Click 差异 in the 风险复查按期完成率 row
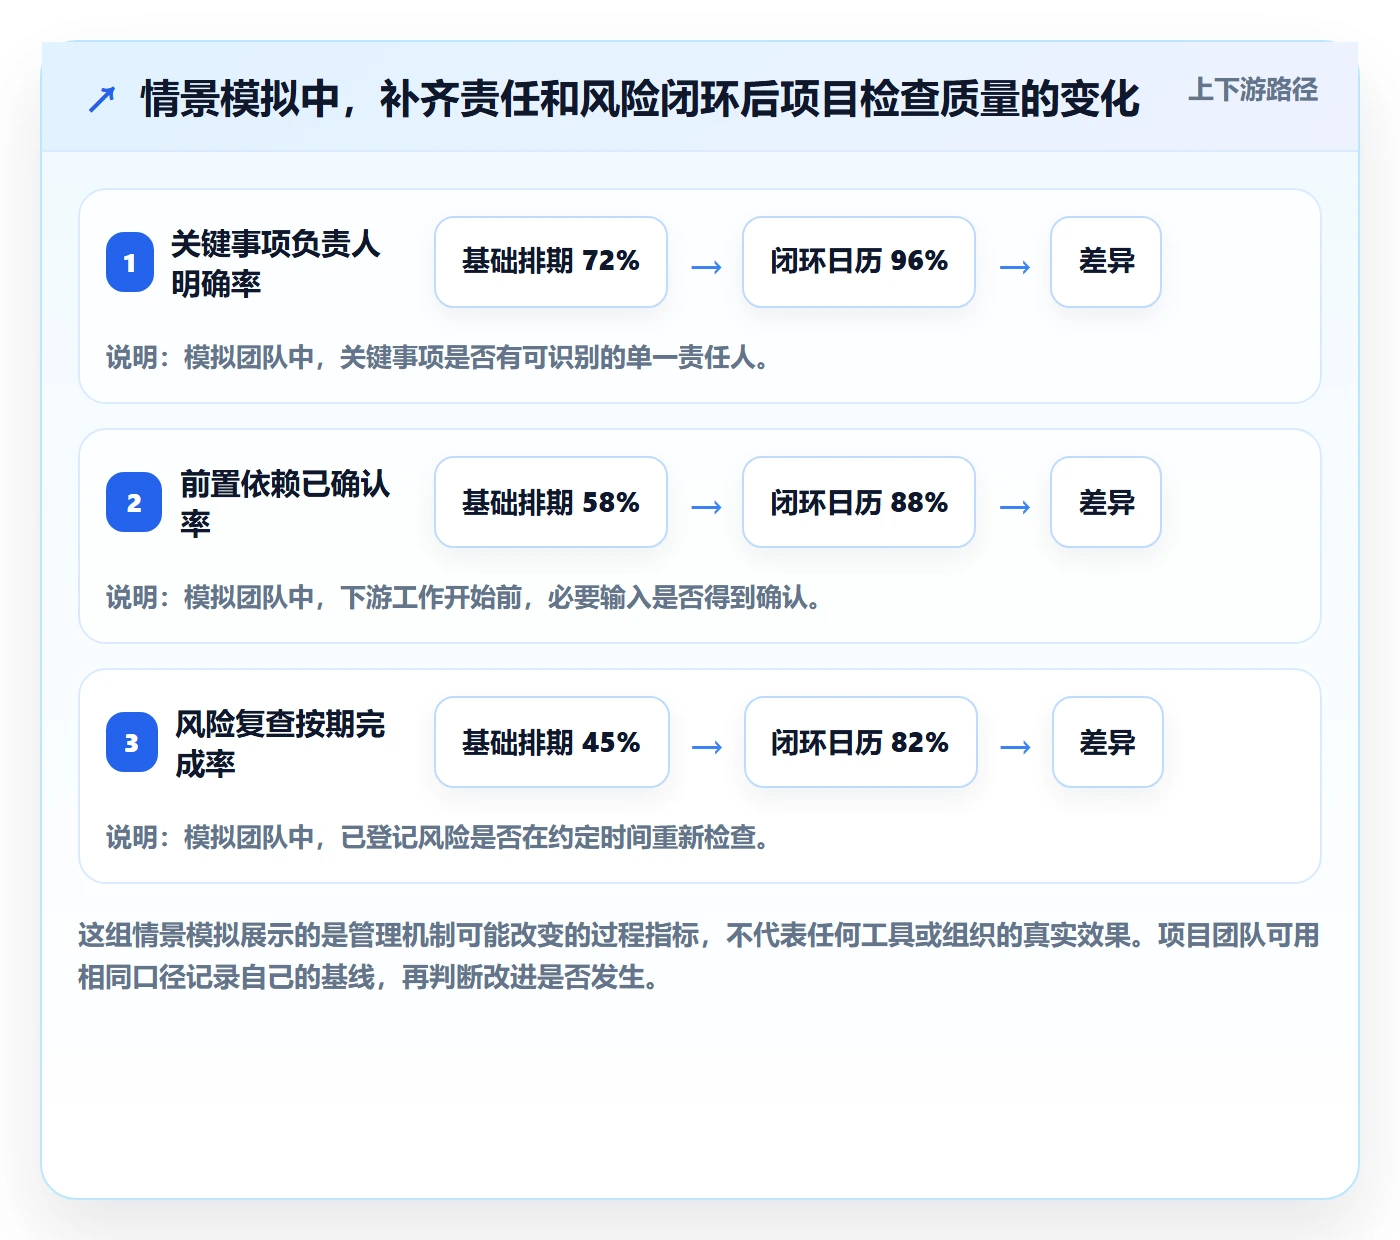Screen dimensions: 1400x1240 coord(1108,742)
